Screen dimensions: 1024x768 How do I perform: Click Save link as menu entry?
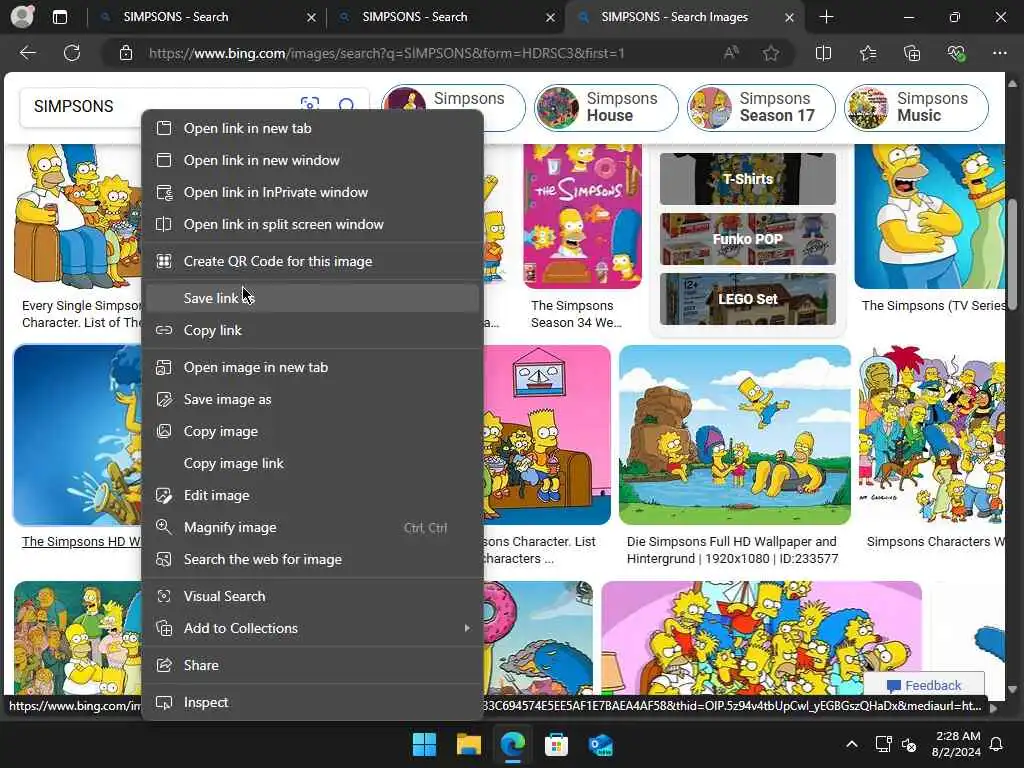click(313, 298)
